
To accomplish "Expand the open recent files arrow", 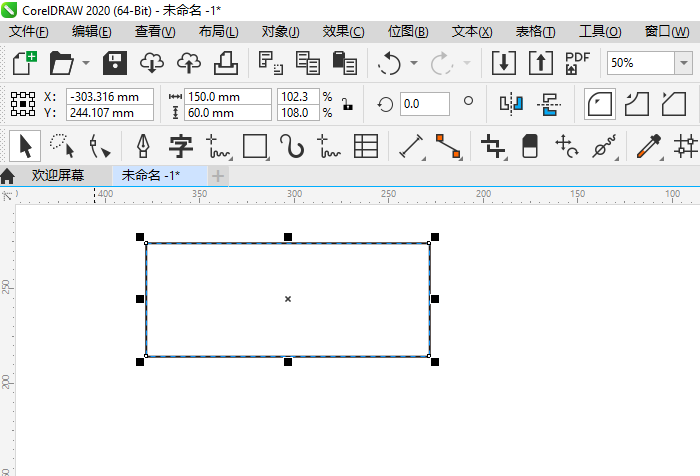I will (x=86, y=63).
